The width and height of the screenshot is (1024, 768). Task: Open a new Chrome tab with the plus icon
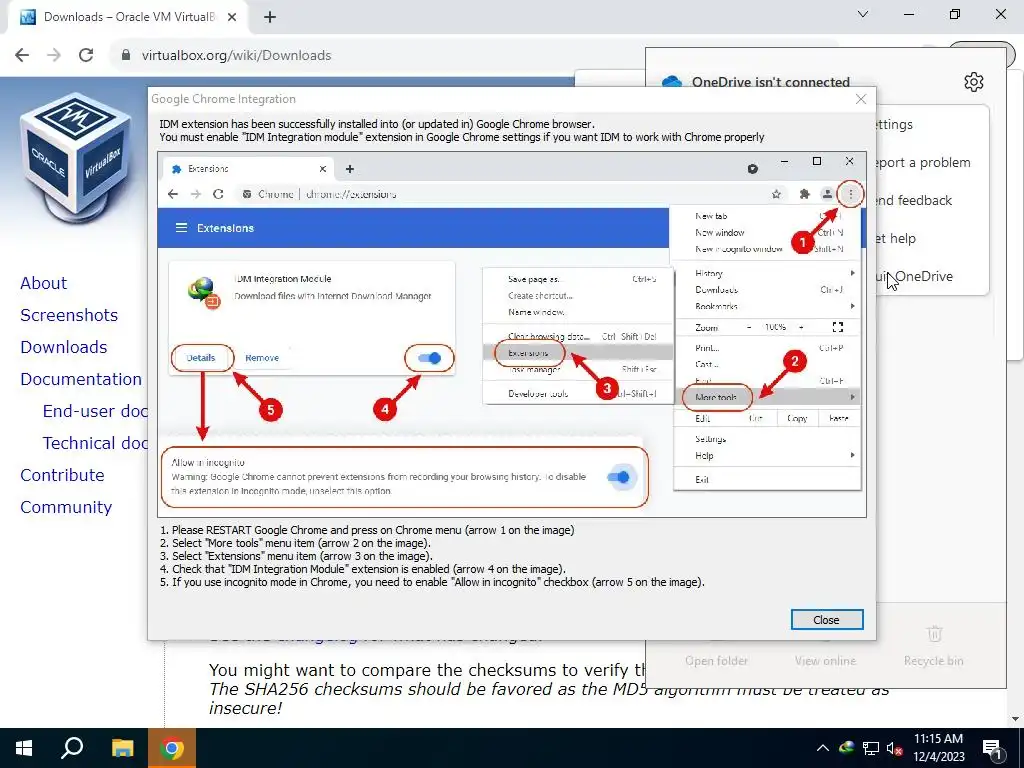click(x=270, y=17)
